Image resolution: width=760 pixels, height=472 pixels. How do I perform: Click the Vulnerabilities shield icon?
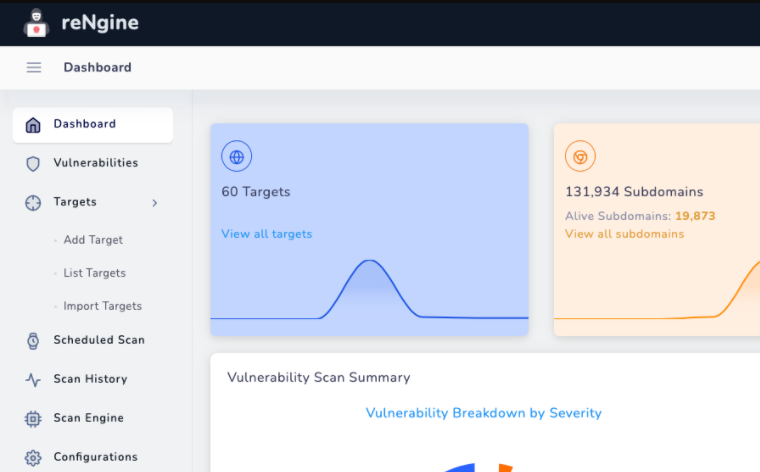point(33,164)
